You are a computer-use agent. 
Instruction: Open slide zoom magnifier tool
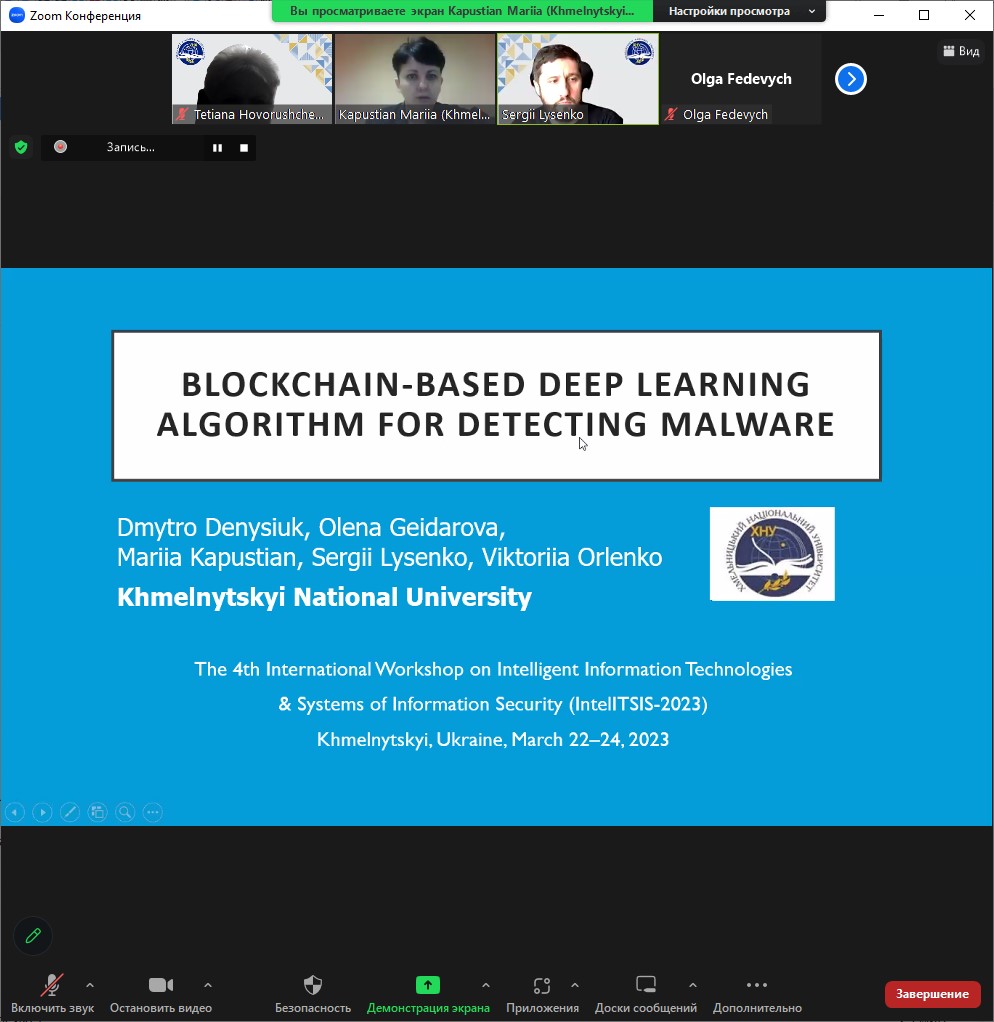point(125,812)
